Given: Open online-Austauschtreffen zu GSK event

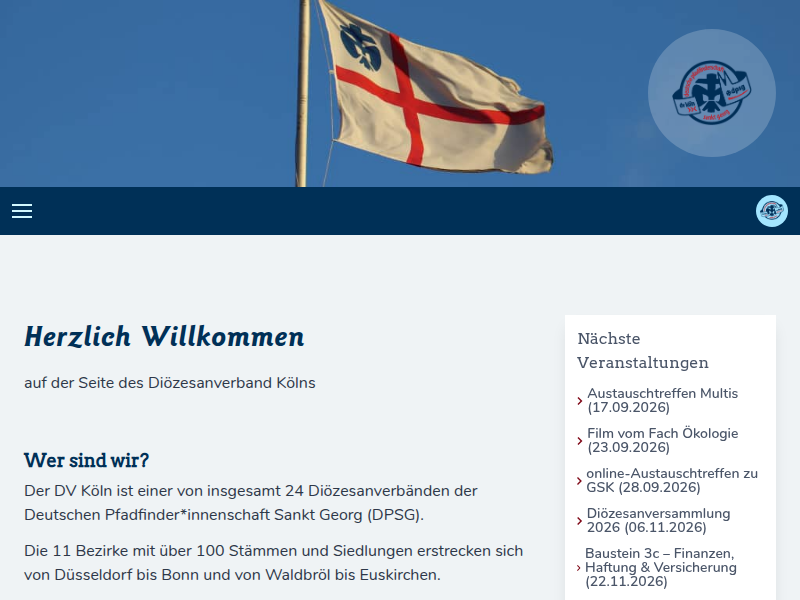Looking at the screenshot, I should tap(672, 480).
